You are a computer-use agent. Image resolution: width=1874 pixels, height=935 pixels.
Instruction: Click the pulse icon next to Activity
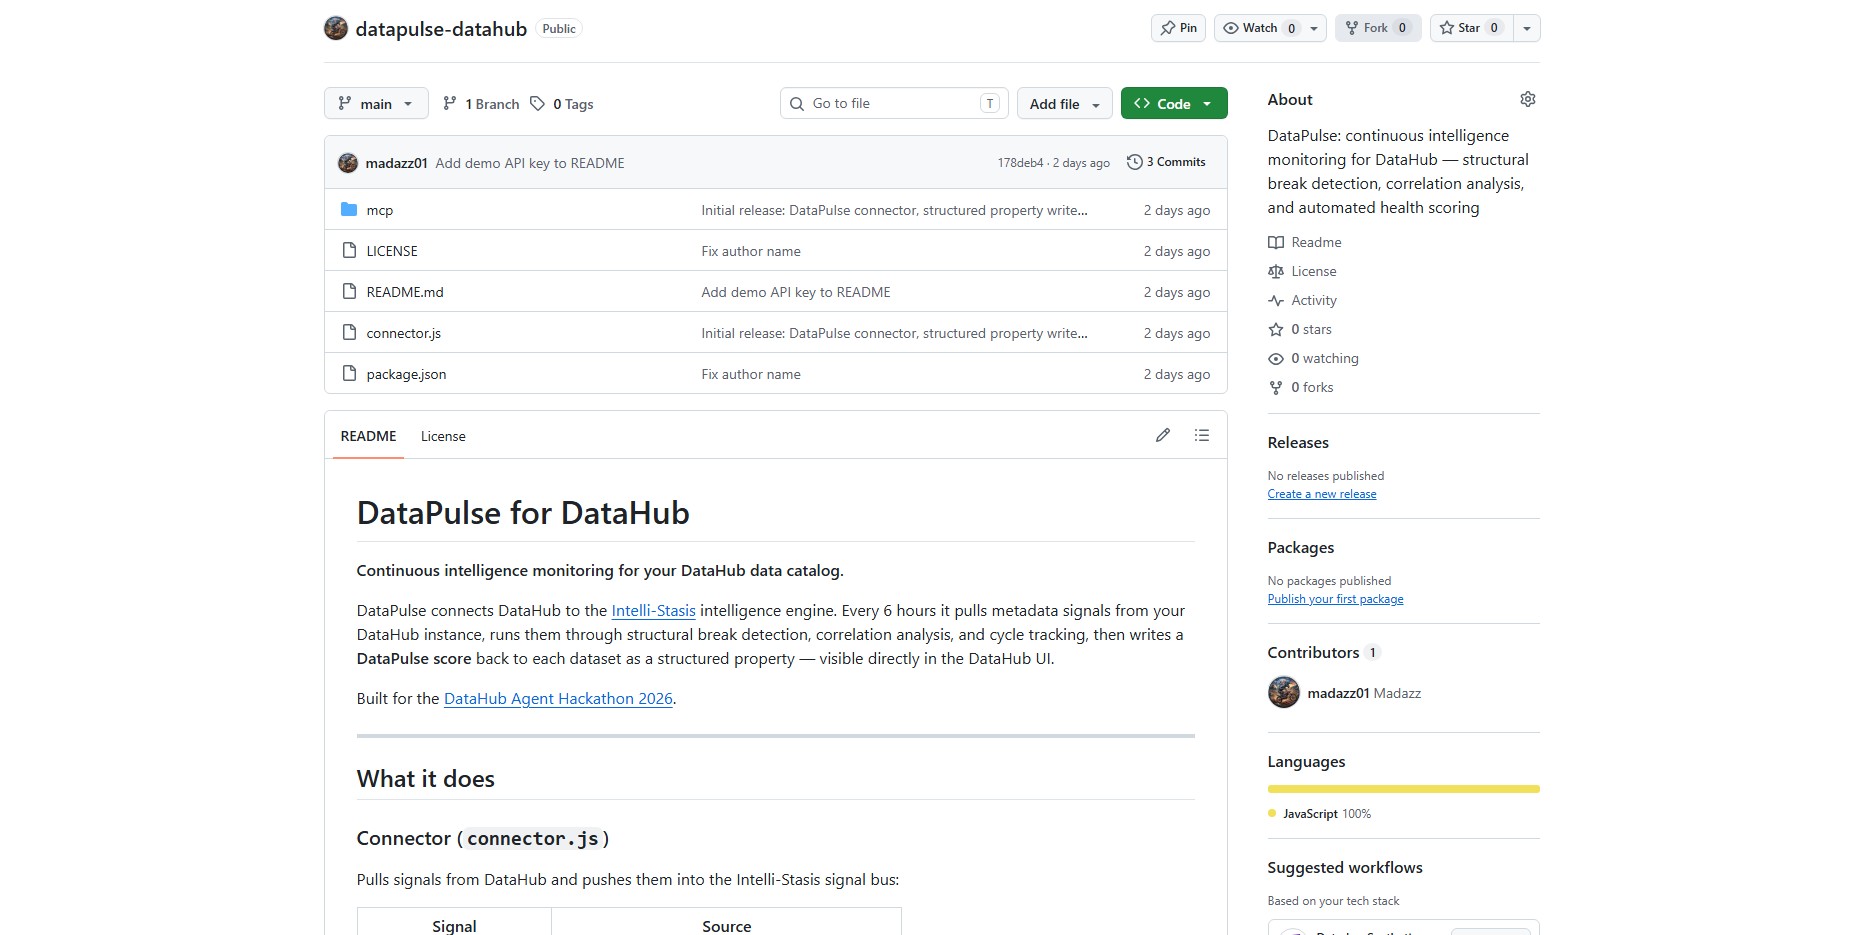(1276, 300)
